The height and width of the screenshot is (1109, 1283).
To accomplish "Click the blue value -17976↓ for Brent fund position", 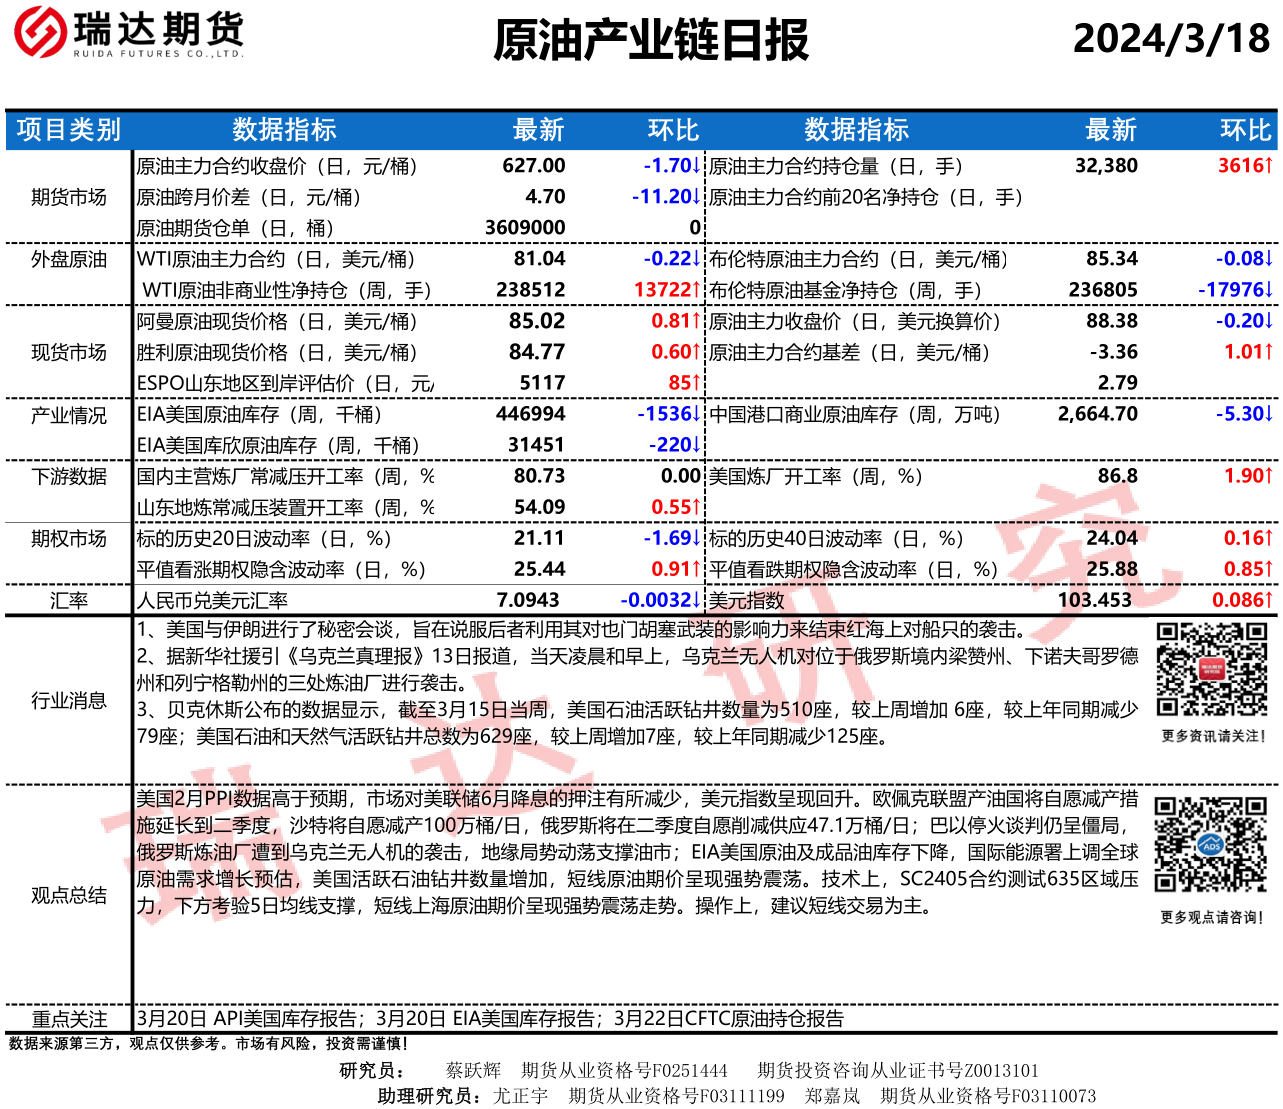I will click(x=1236, y=290).
